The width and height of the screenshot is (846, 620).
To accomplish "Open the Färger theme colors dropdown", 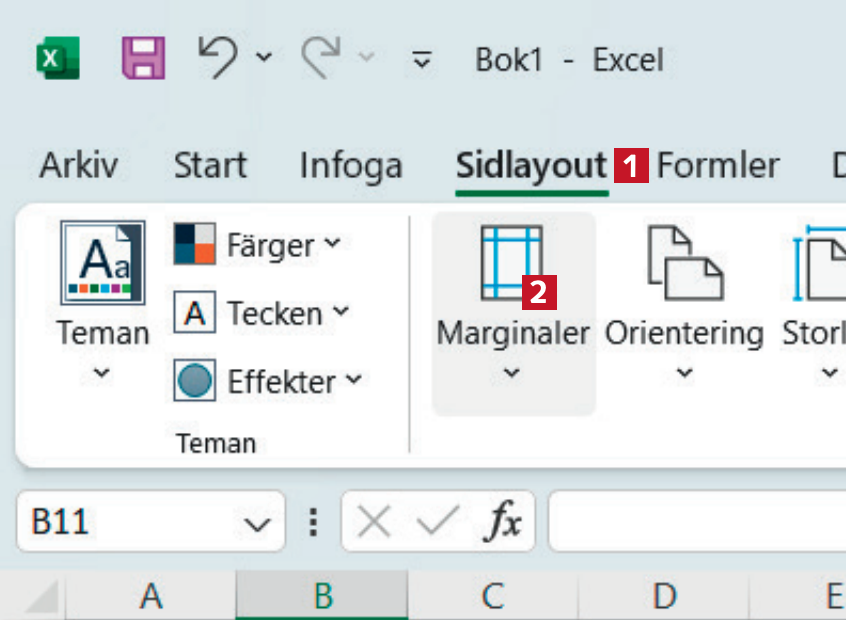I will (x=258, y=245).
